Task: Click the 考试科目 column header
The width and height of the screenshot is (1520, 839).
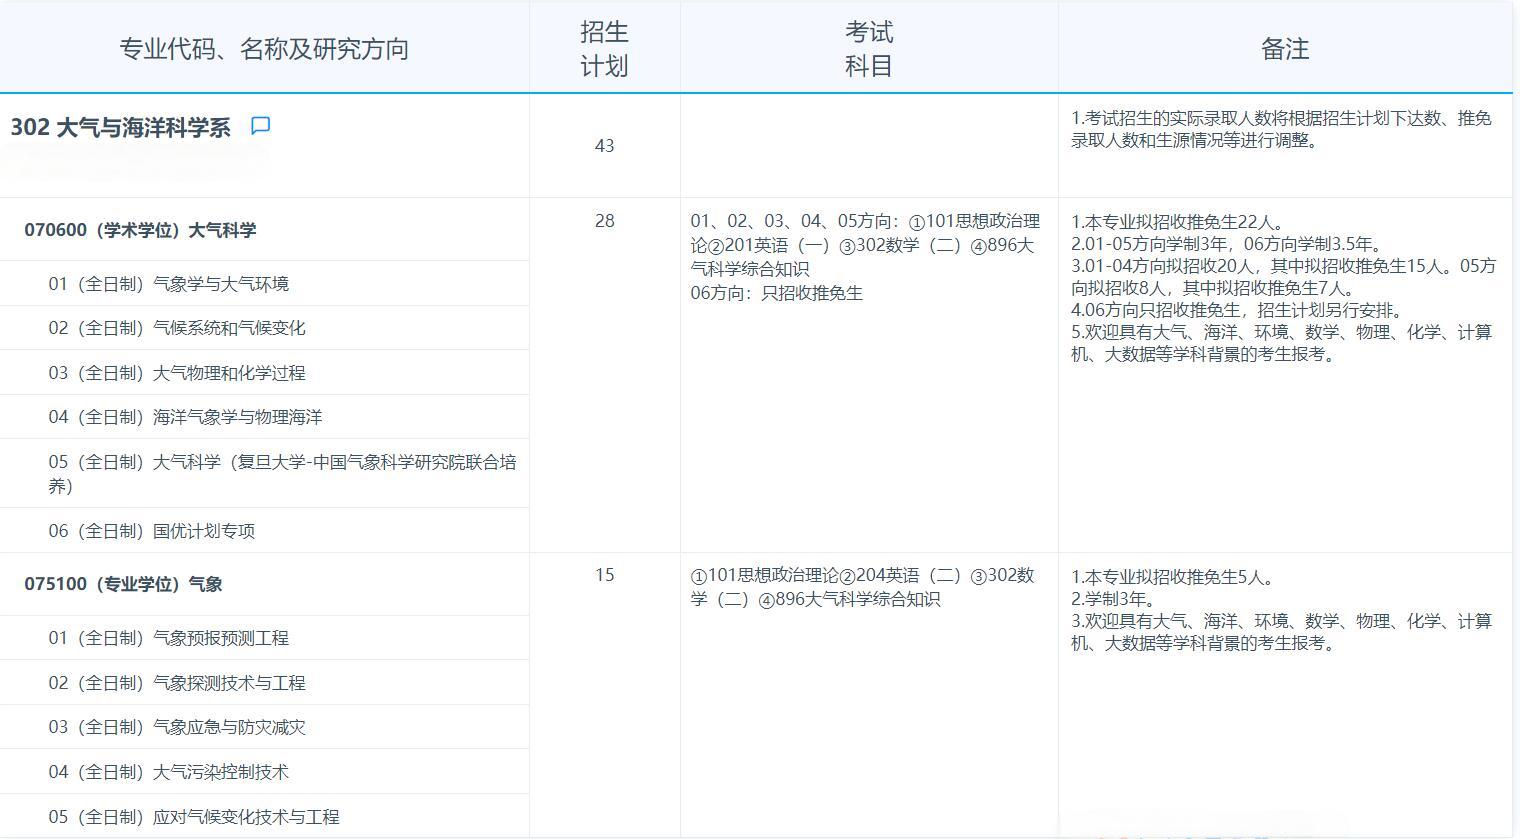Action: (868, 47)
